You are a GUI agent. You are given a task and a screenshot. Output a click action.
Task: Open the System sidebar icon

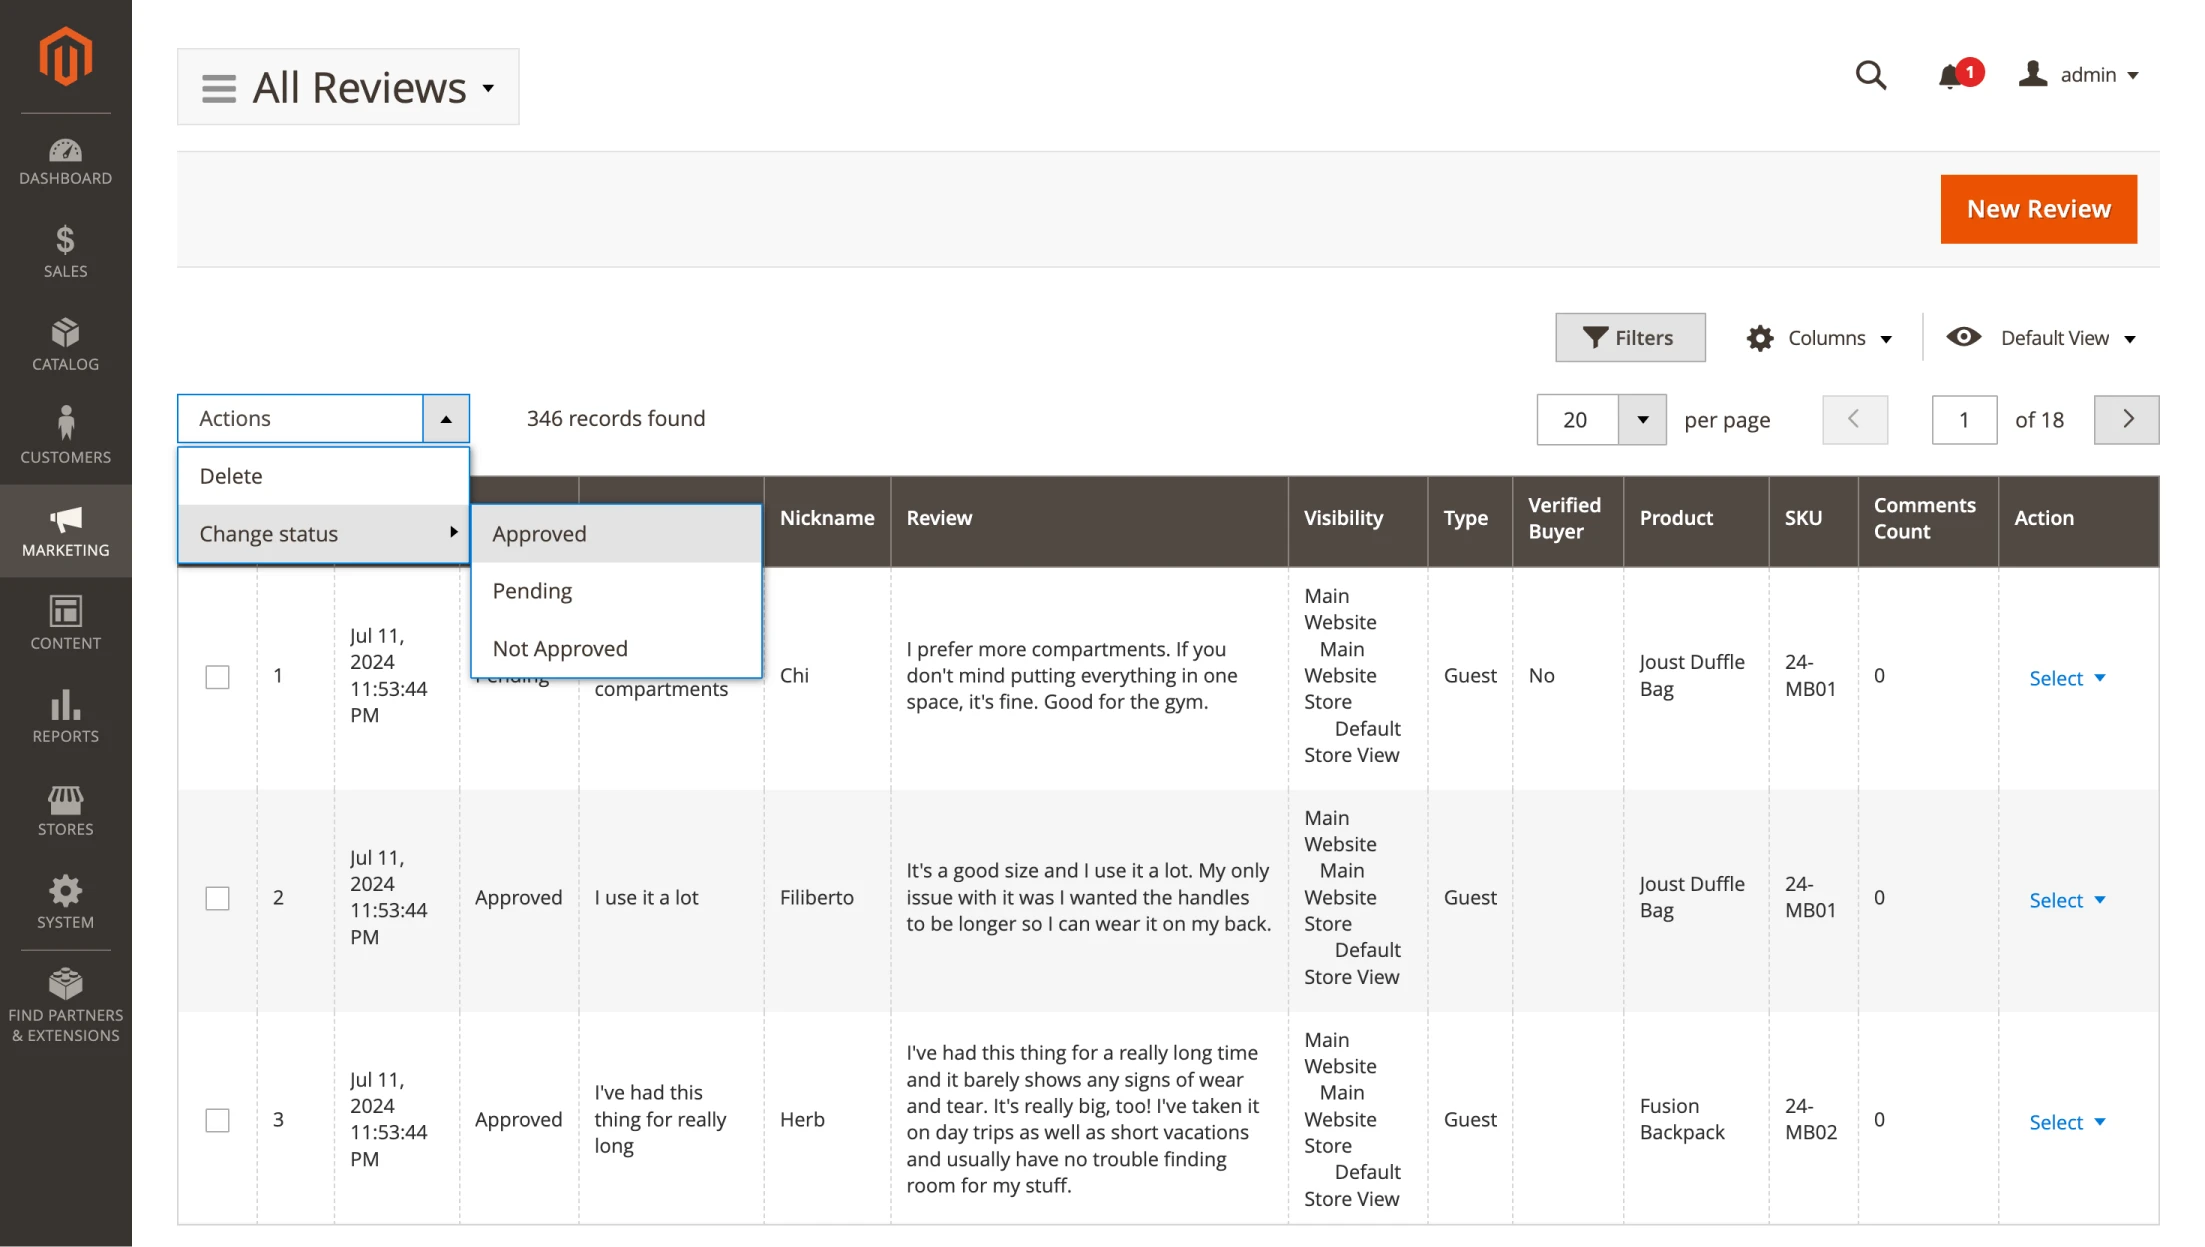pyautogui.click(x=65, y=898)
